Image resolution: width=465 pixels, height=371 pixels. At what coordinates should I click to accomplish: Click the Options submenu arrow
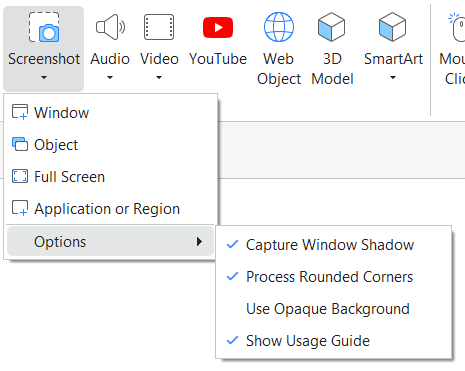199,241
